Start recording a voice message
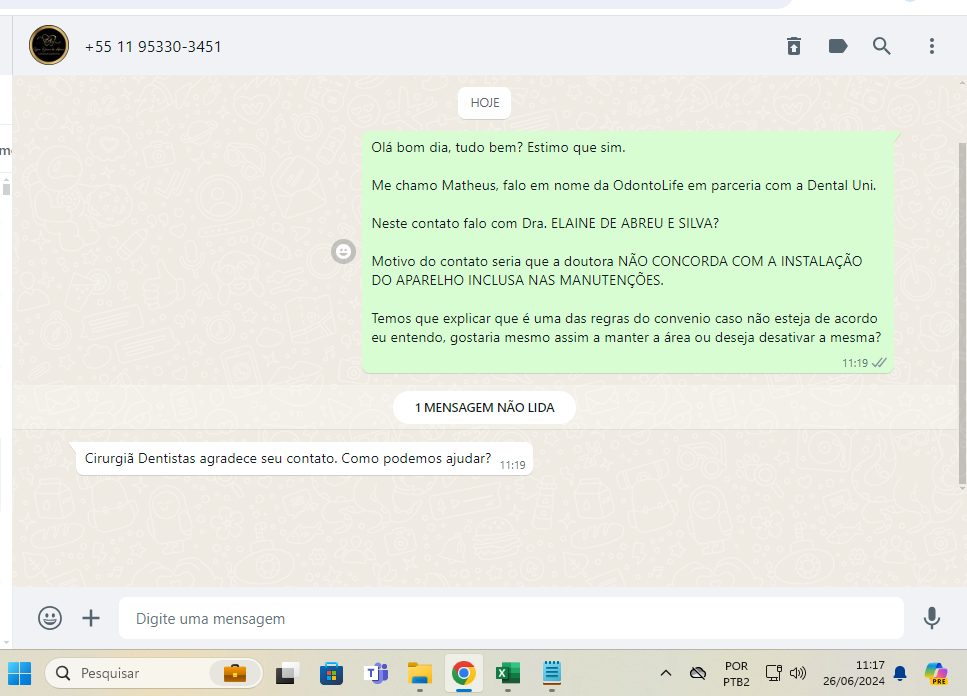The width and height of the screenshot is (967, 696). [931, 618]
